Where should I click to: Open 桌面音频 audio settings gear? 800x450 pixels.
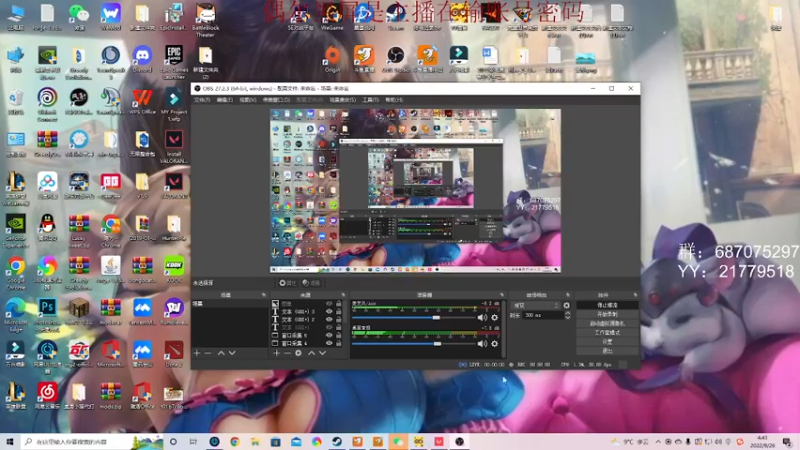pyautogui.click(x=494, y=344)
